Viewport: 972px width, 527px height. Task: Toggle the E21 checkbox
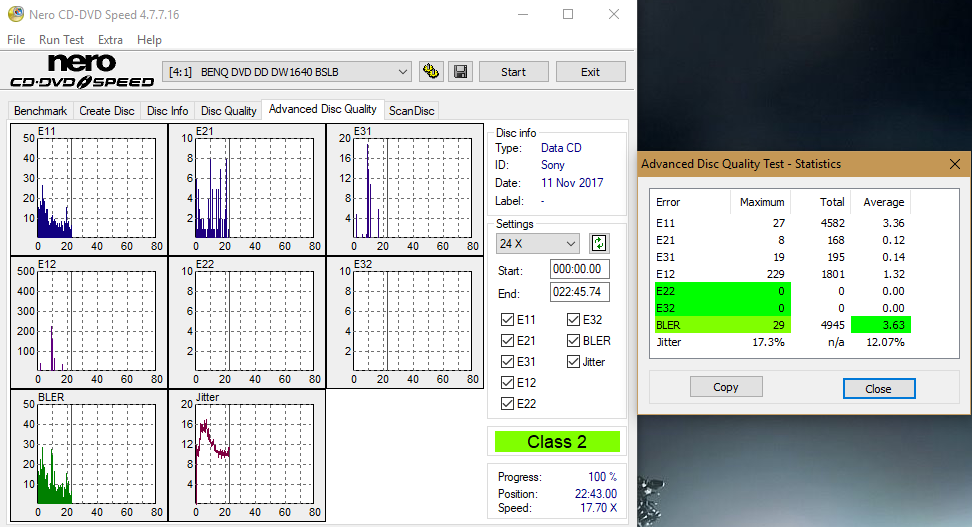(507, 340)
